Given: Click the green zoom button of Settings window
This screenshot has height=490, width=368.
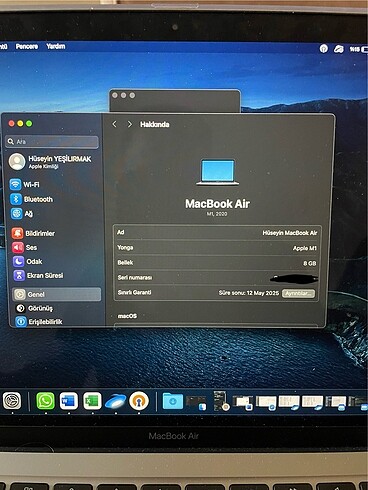Looking at the screenshot, I should pyautogui.click(x=29, y=124).
